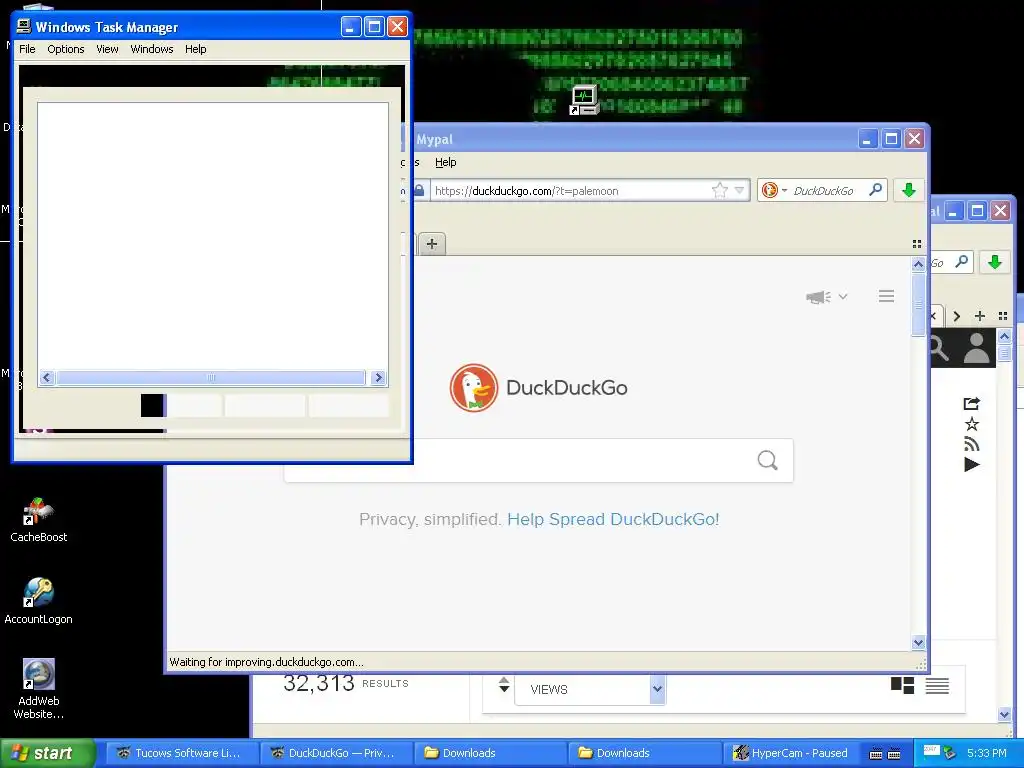Open the VIEWS sort dropdown
The height and width of the screenshot is (768, 1024).
590,690
